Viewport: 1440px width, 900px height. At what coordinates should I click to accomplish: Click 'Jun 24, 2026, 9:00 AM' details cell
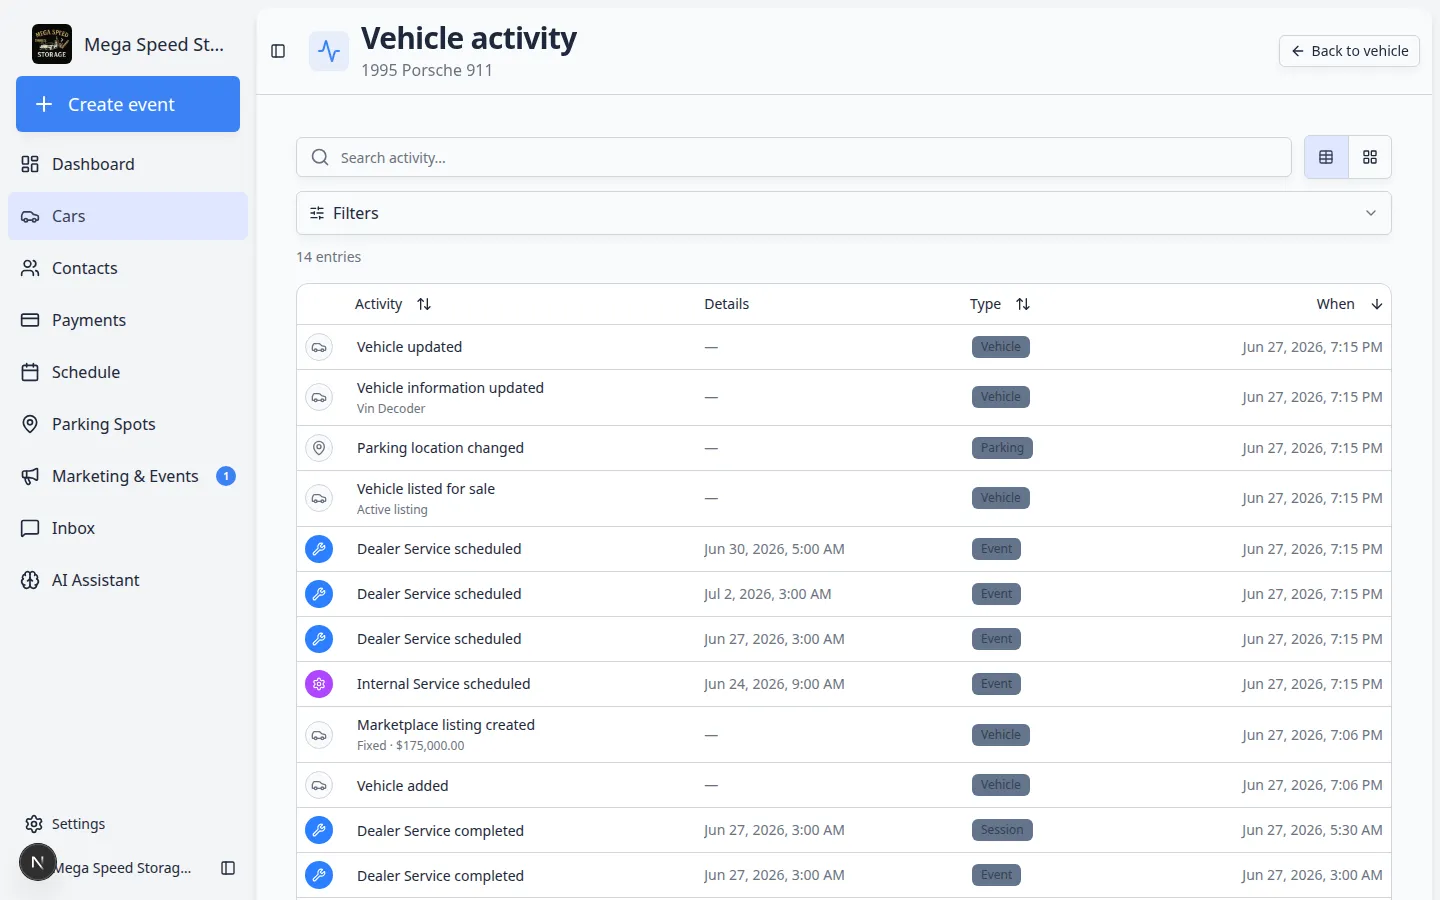click(x=774, y=684)
